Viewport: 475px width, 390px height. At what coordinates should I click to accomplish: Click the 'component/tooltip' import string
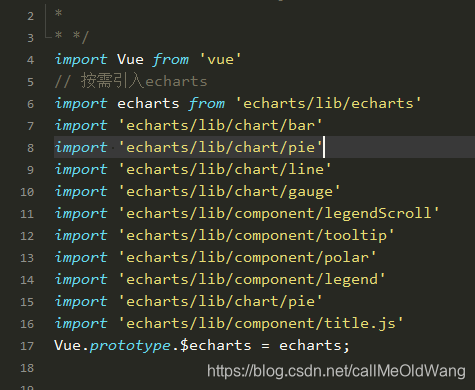256,236
